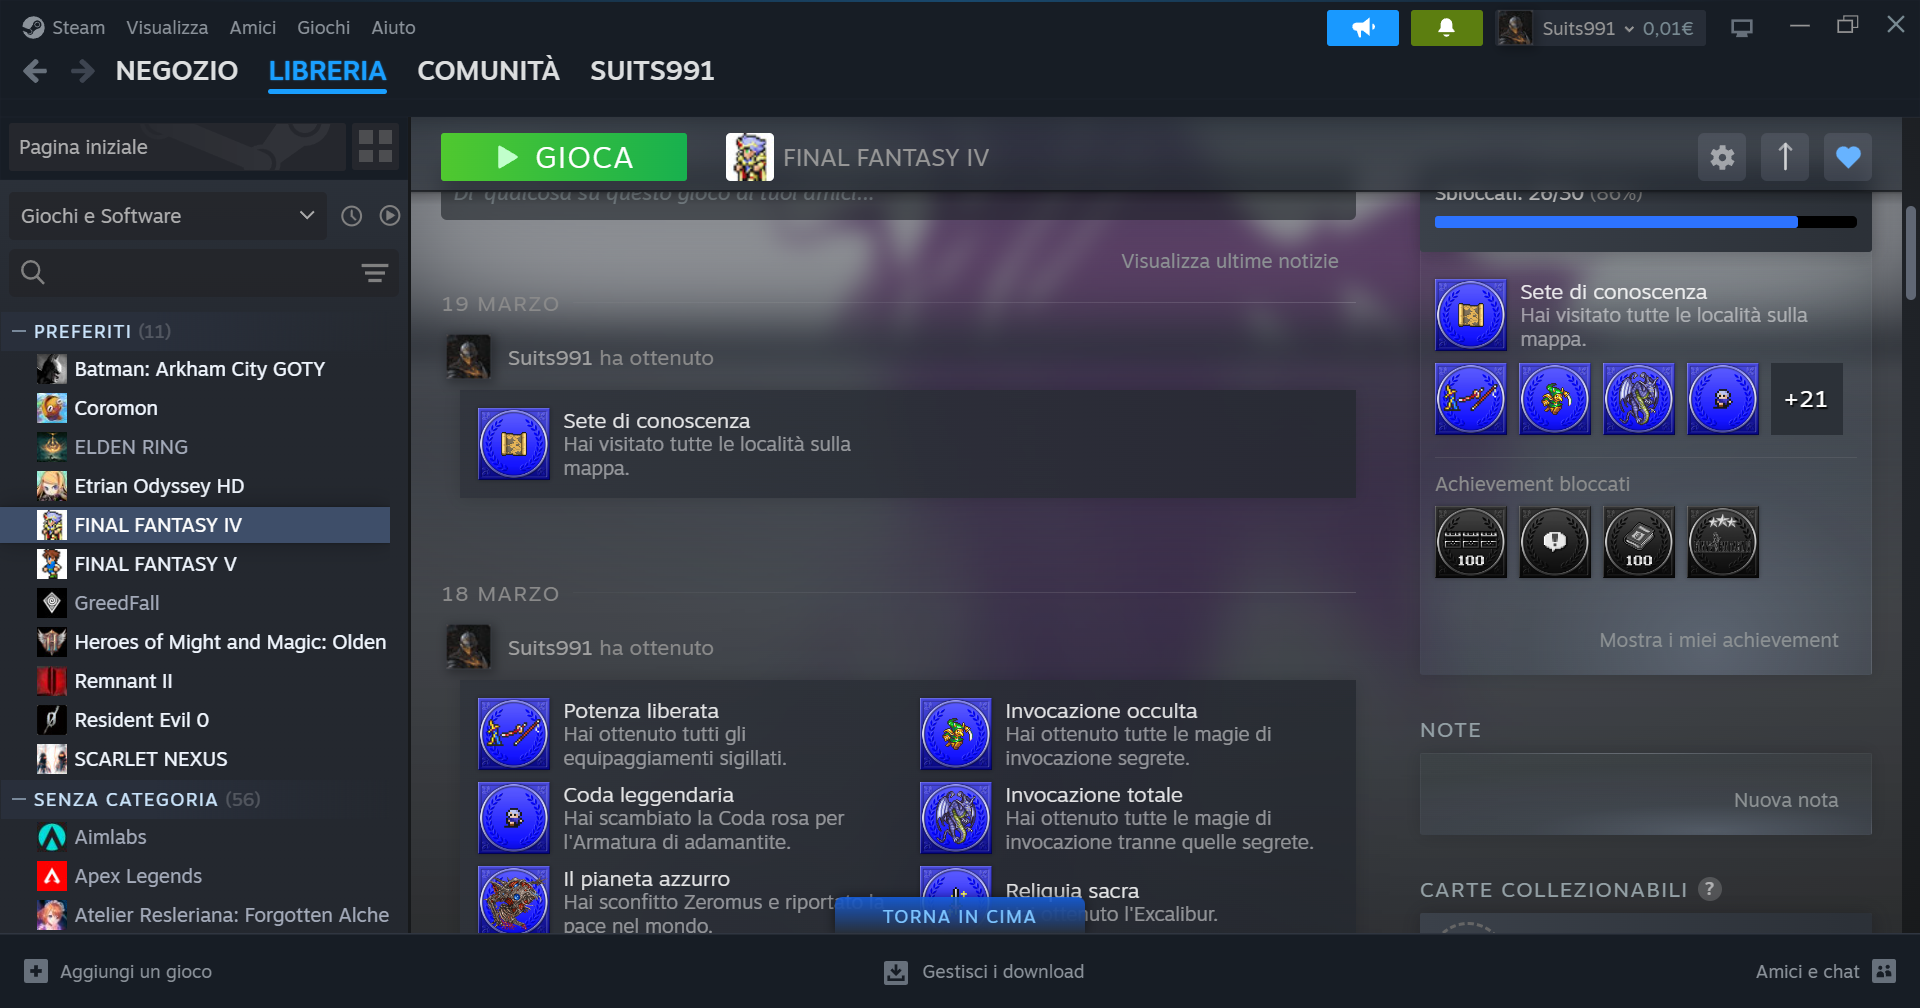Click Potenza liberata achievement icon
The height and width of the screenshot is (1008, 1920).
pos(514,734)
